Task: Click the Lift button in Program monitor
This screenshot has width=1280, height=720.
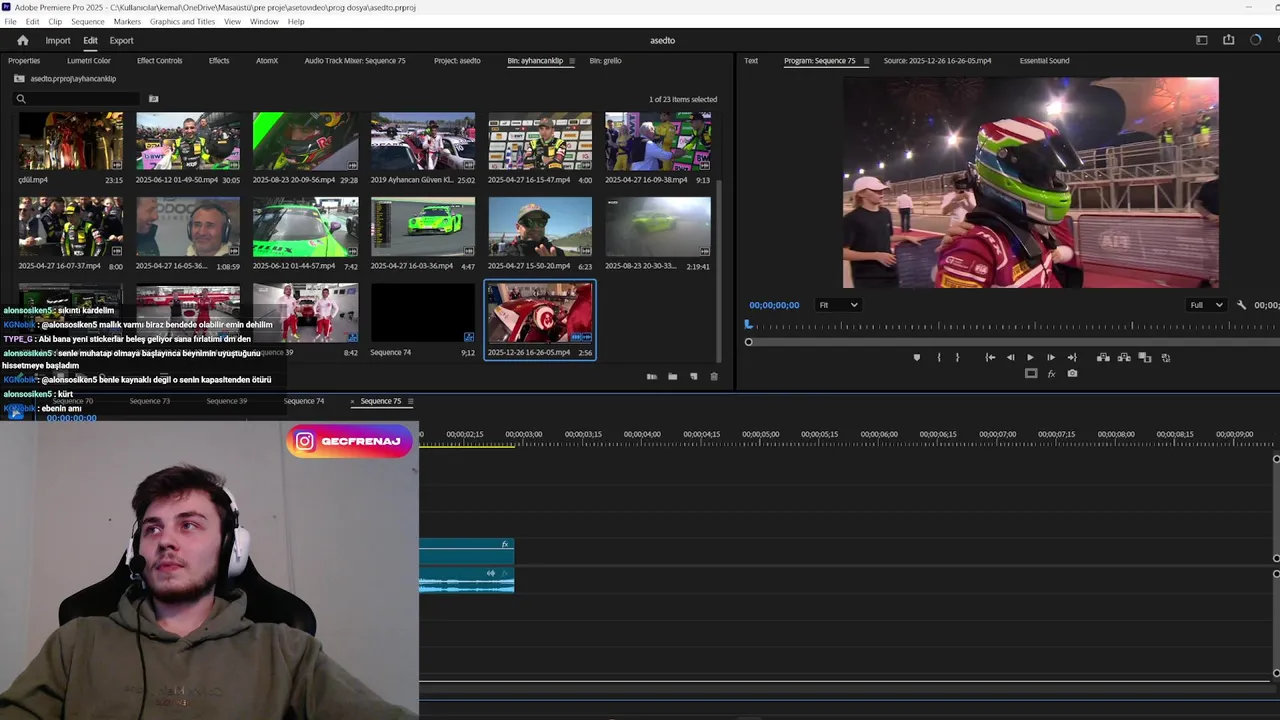Action: point(1103,357)
